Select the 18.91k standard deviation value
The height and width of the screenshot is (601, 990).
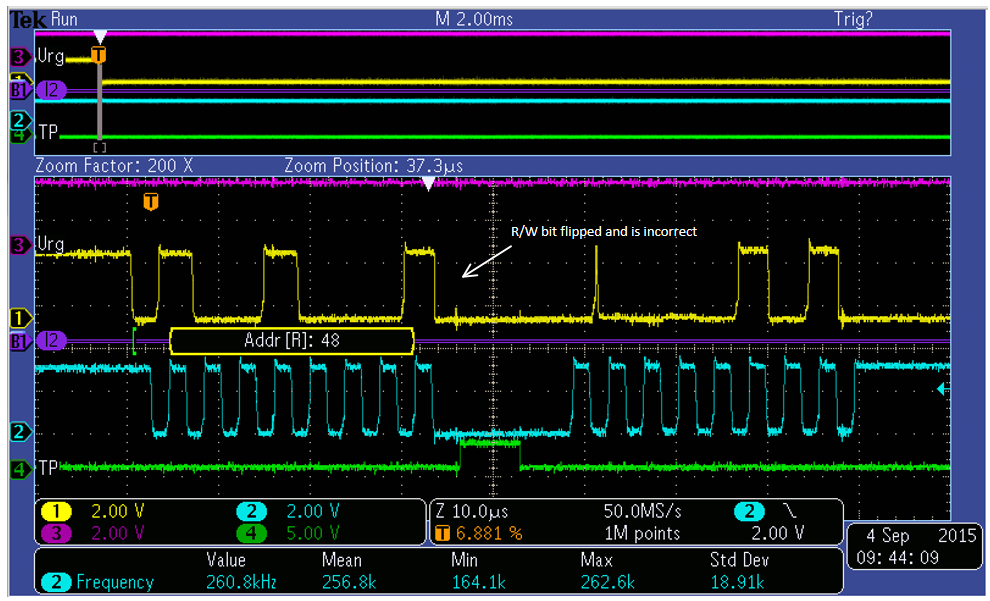(737, 582)
